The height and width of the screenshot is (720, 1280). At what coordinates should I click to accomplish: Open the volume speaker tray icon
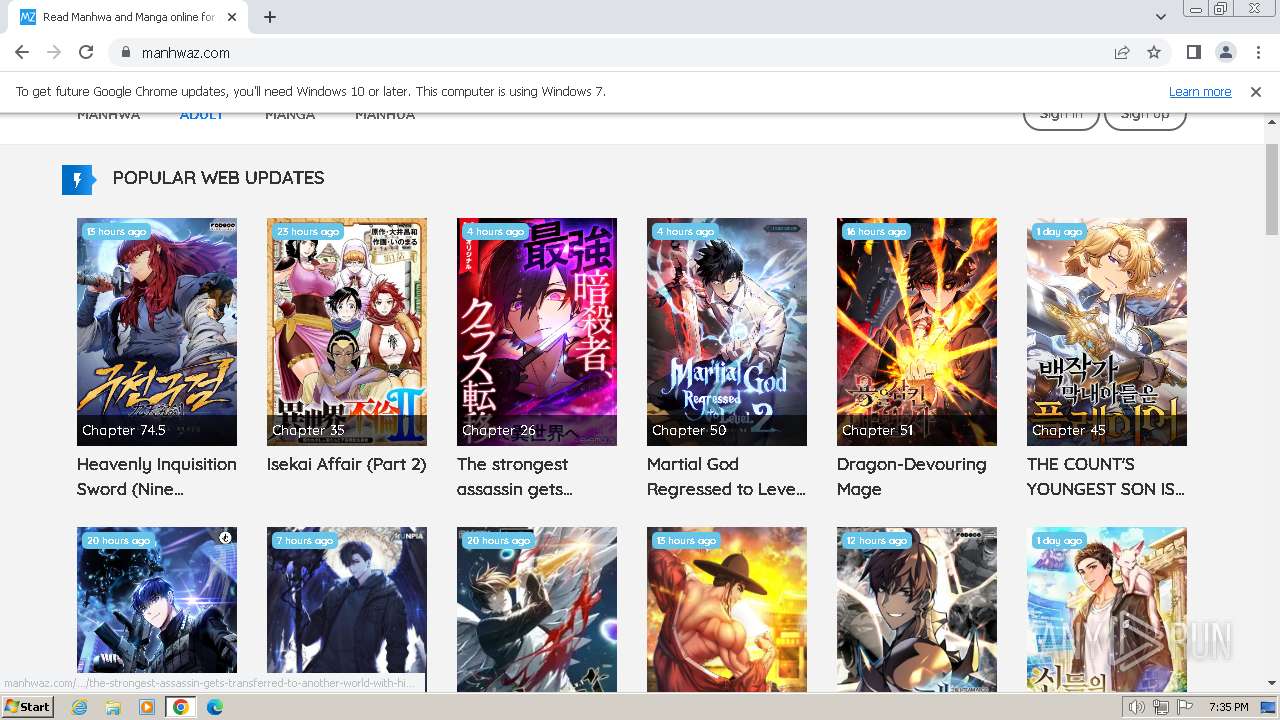(x=1136, y=707)
